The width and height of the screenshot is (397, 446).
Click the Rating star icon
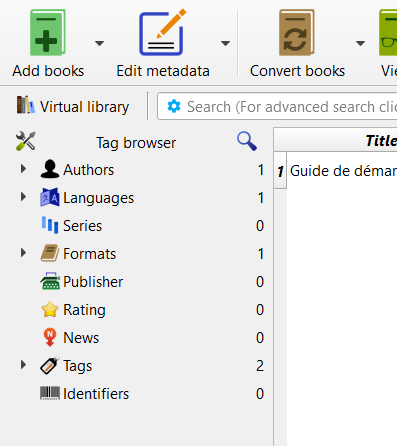(50, 309)
